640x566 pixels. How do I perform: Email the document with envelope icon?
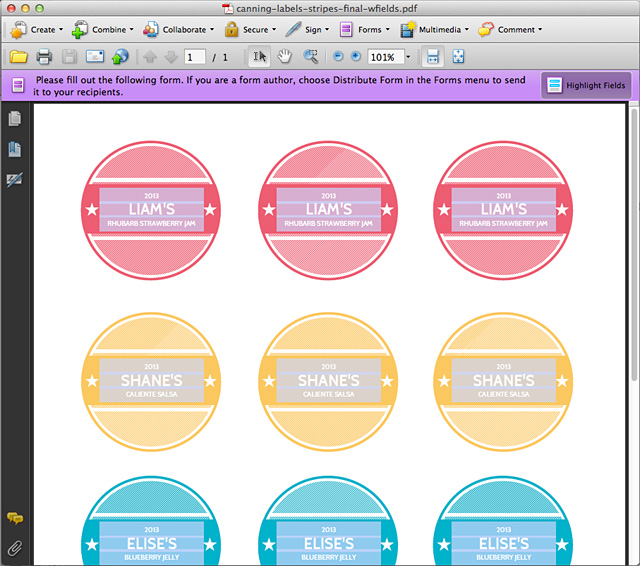click(x=95, y=56)
